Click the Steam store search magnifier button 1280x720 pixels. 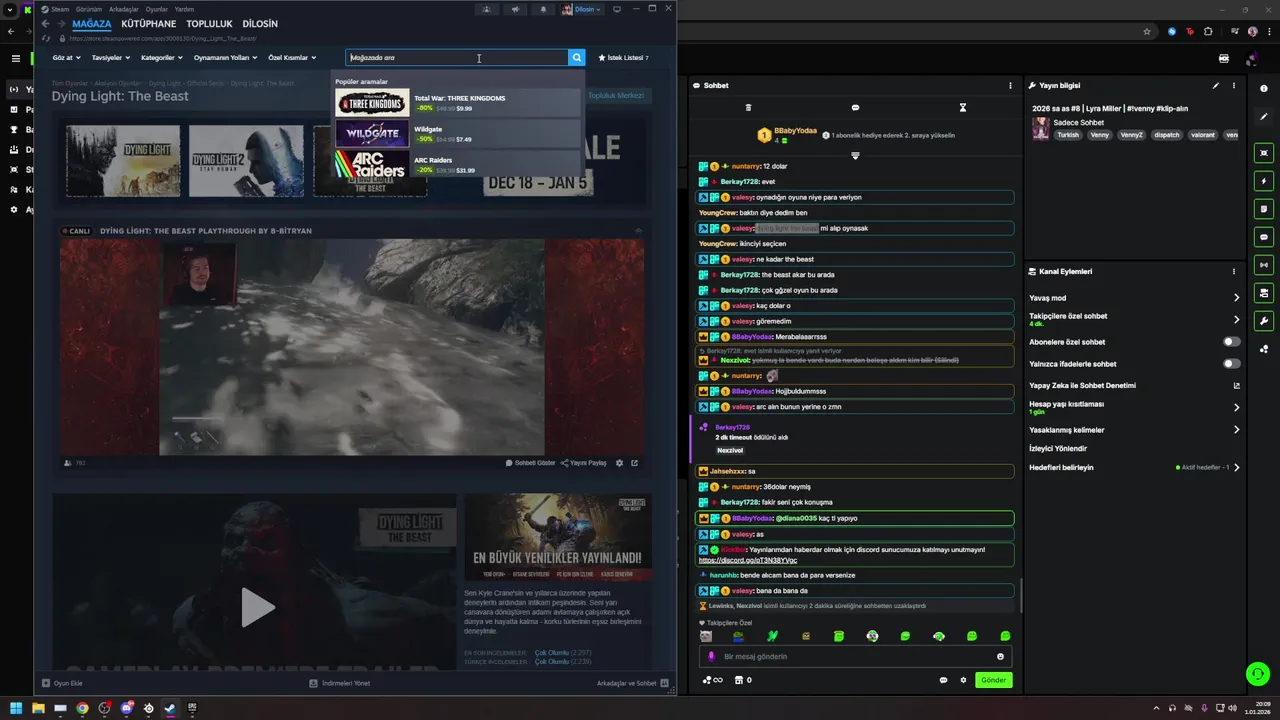(576, 58)
